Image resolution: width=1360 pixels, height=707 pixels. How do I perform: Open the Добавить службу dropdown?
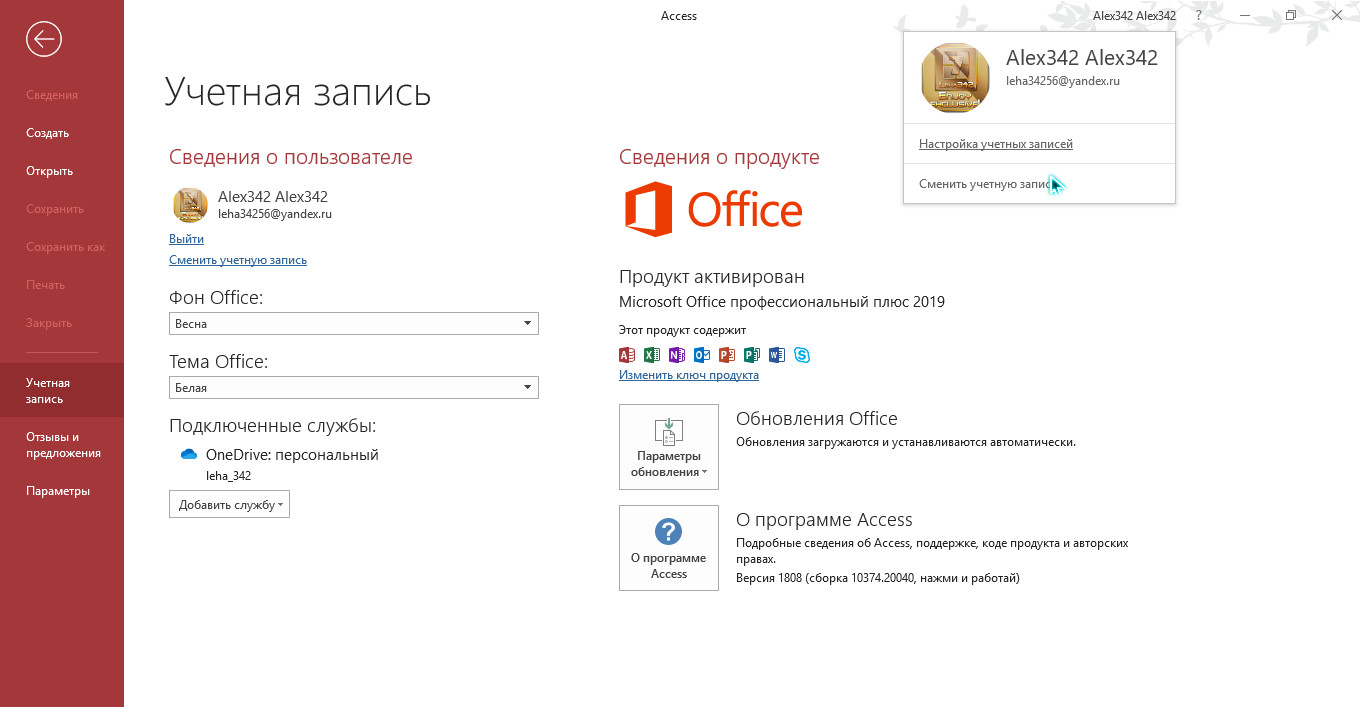coord(229,505)
